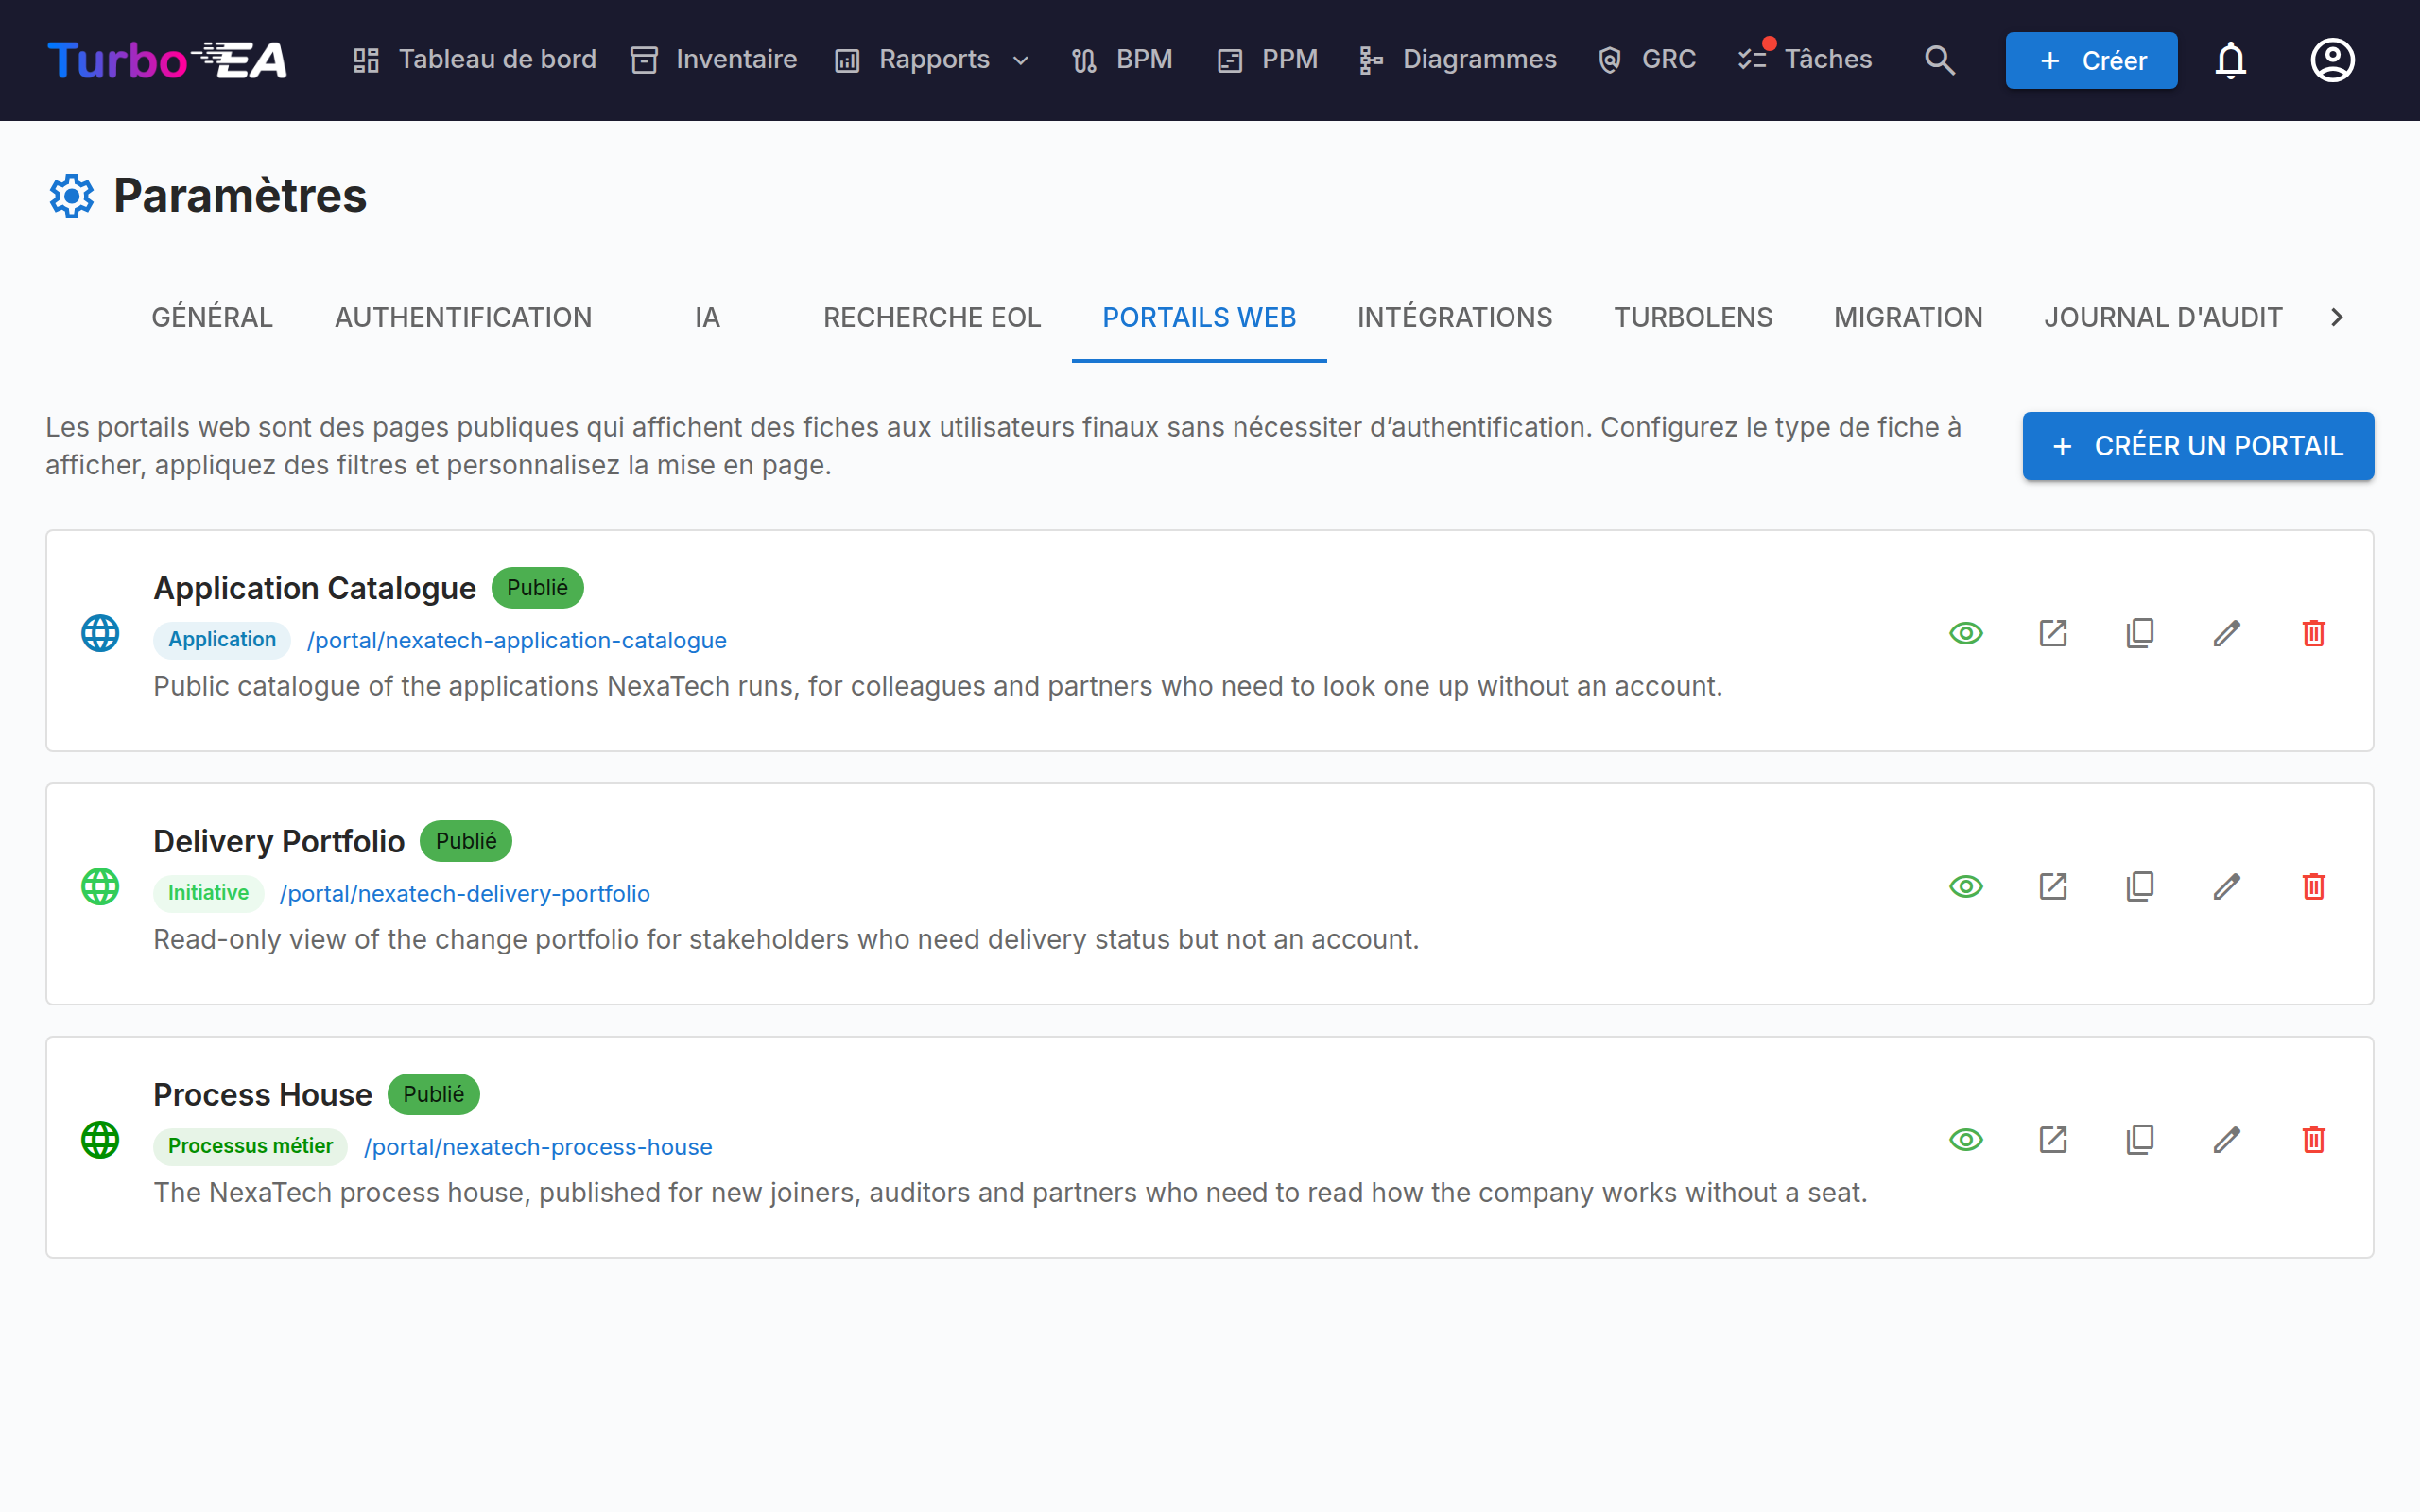This screenshot has height=1512, width=2420.
Task: Switch to the Migration tab
Action: coord(1908,317)
